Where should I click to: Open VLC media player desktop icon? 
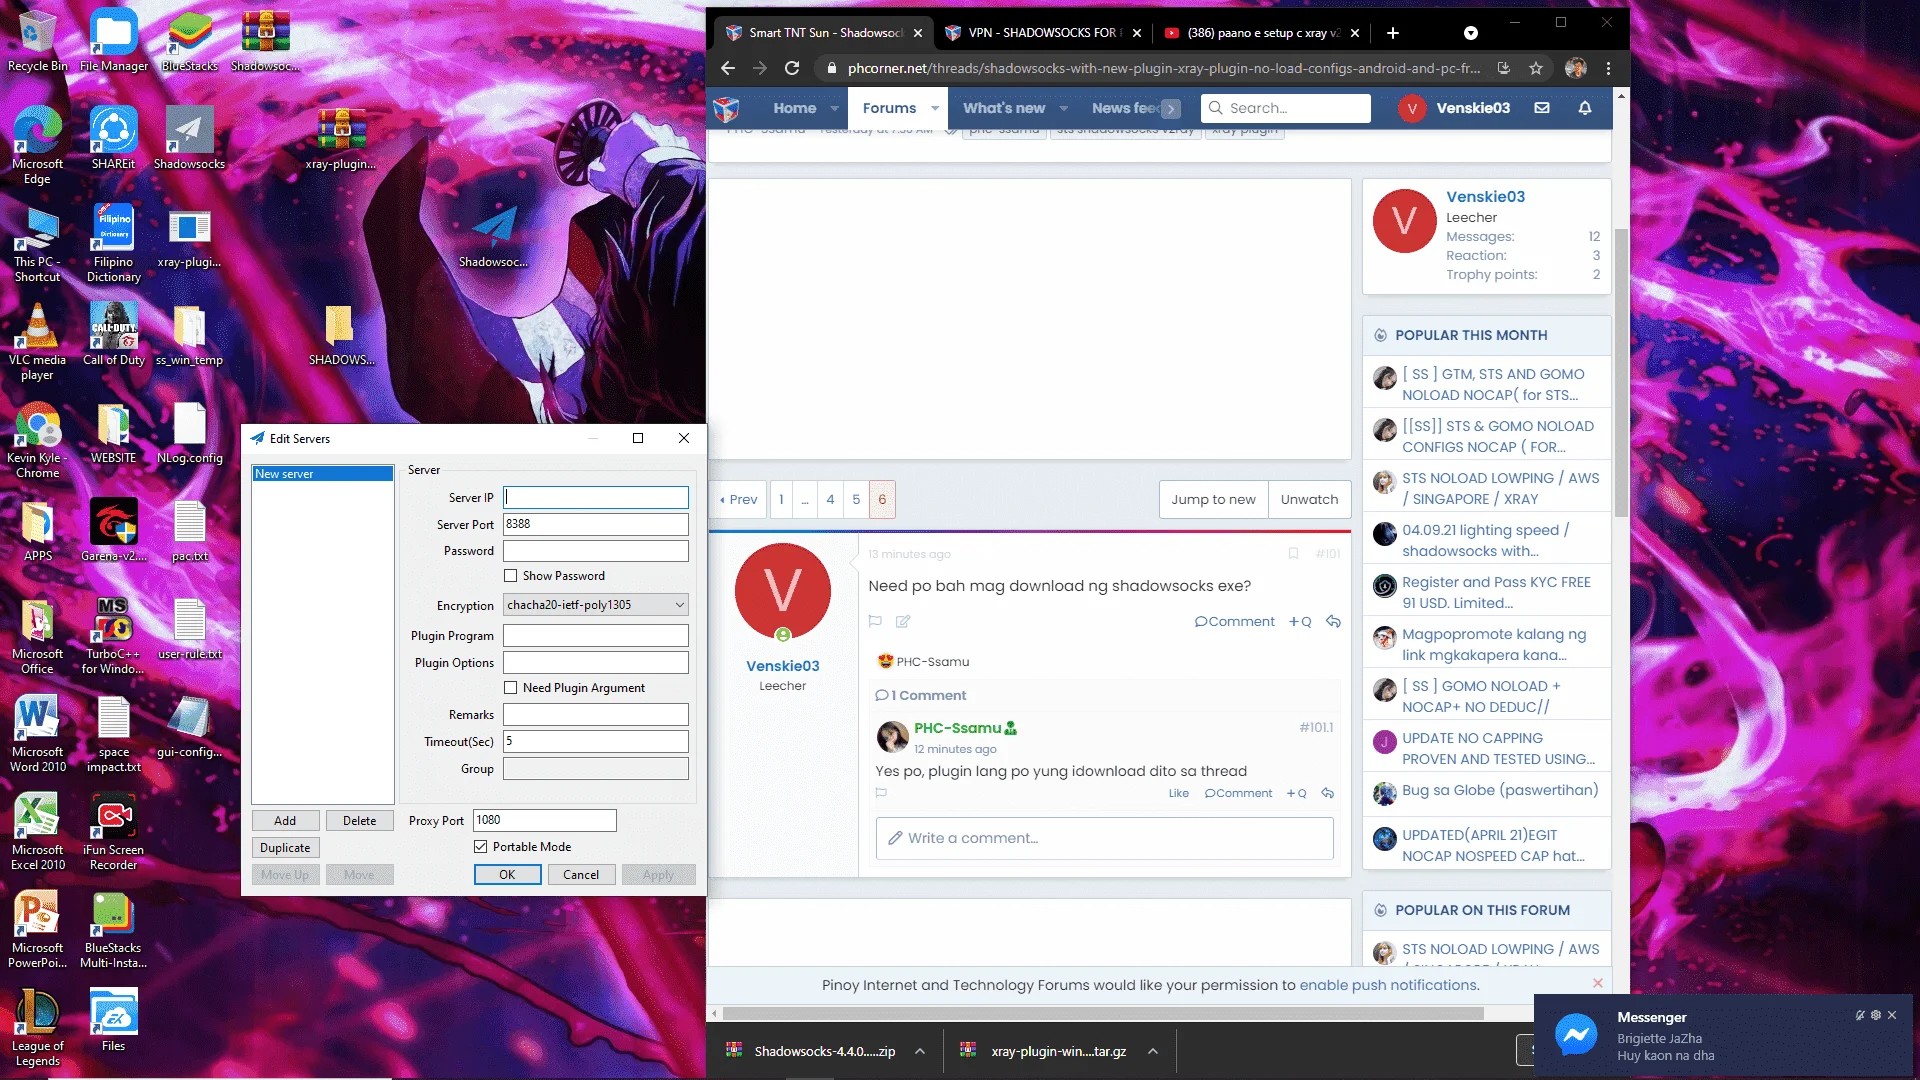pyautogui.click(x=37, y=342)
